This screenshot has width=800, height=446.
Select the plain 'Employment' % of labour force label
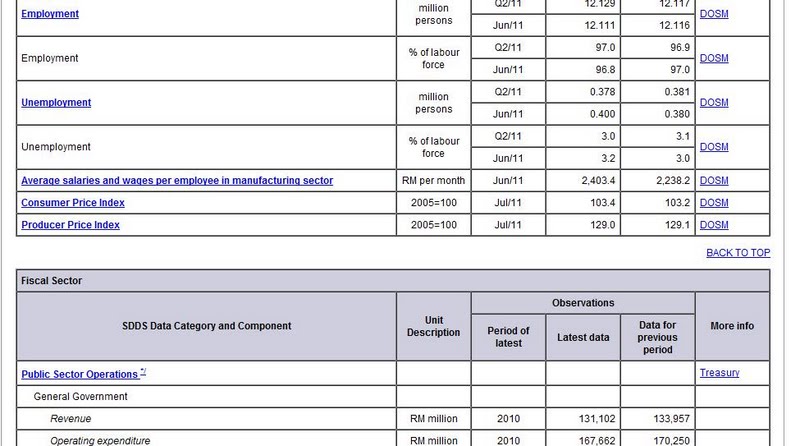pyautogui.click(x=50, y=58)
